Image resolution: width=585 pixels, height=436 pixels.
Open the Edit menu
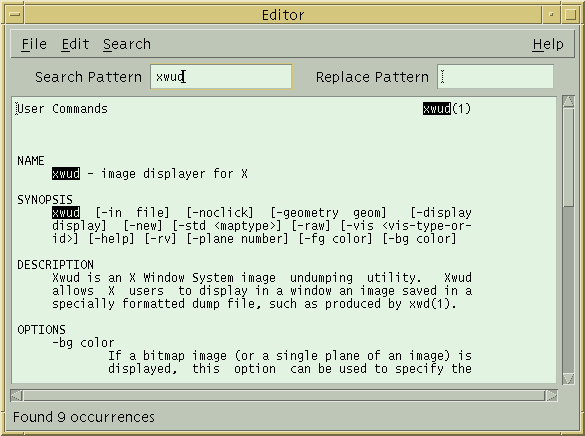(75, 44)
